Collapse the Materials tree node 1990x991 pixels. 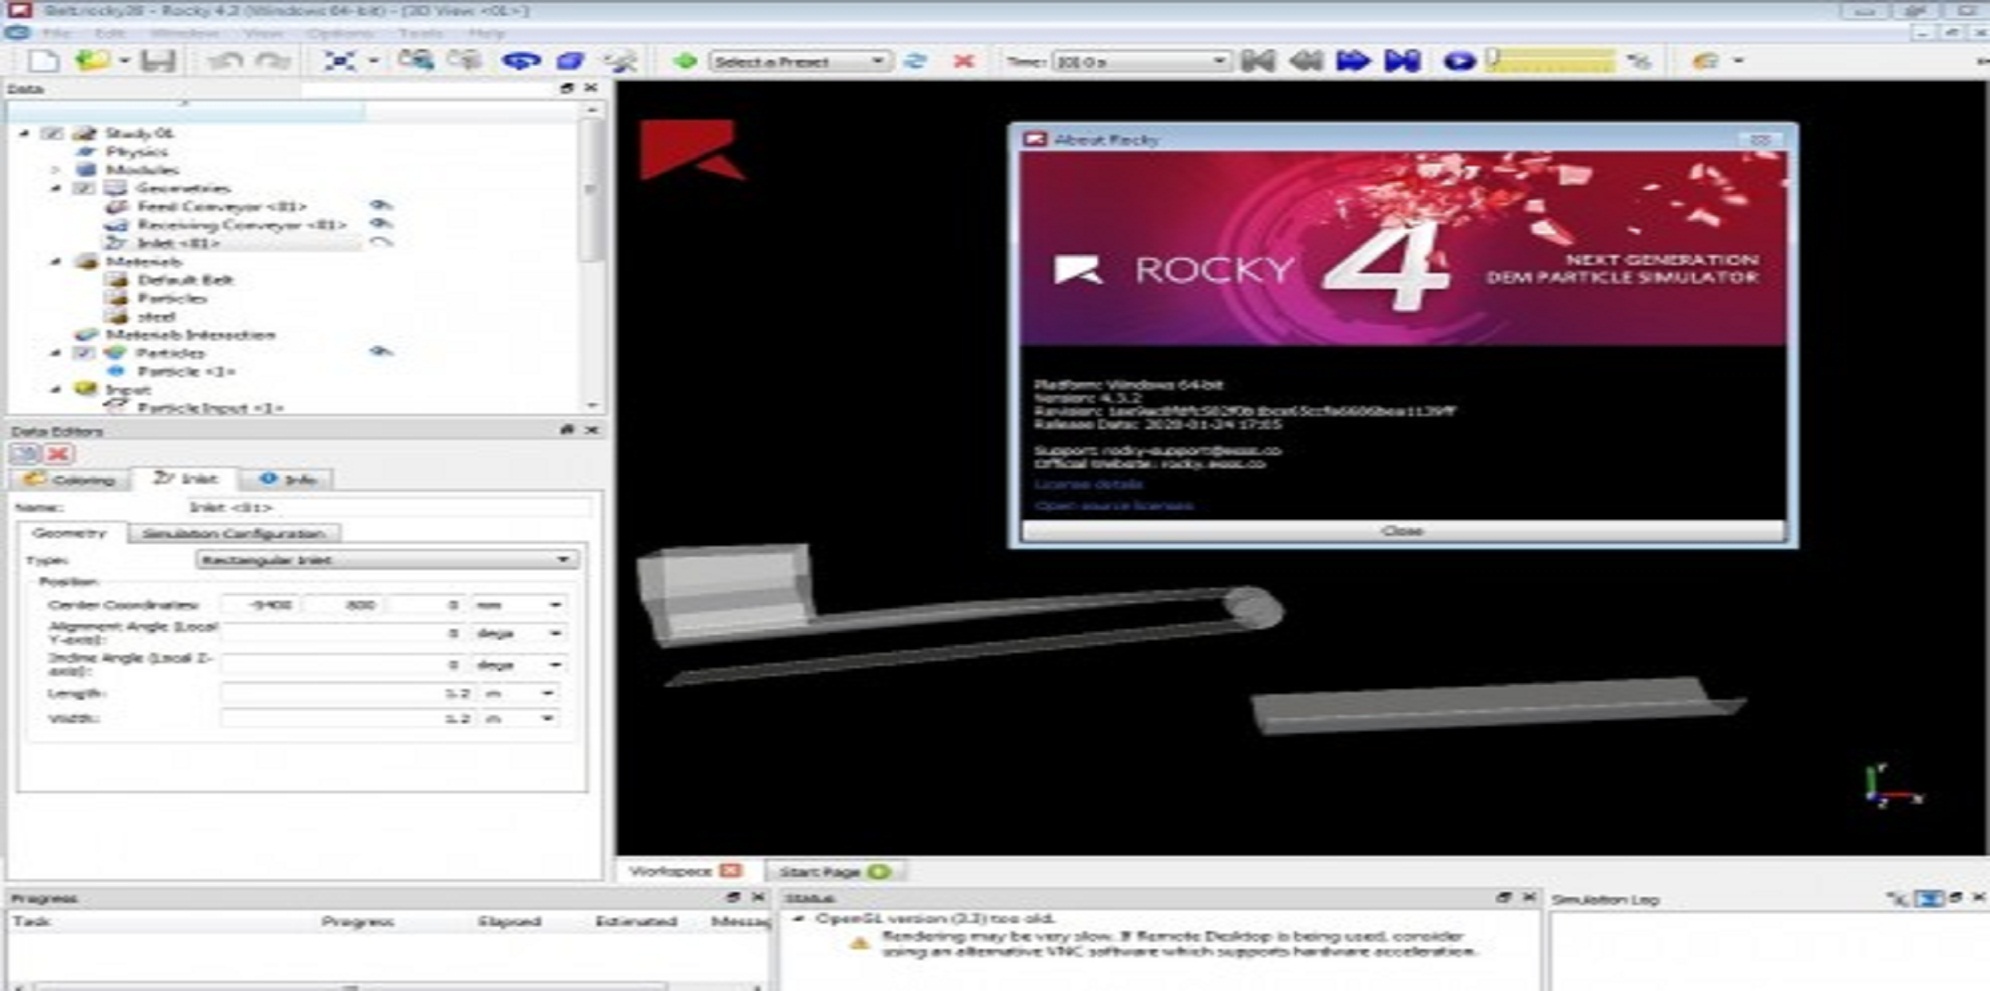click(56, 262)
